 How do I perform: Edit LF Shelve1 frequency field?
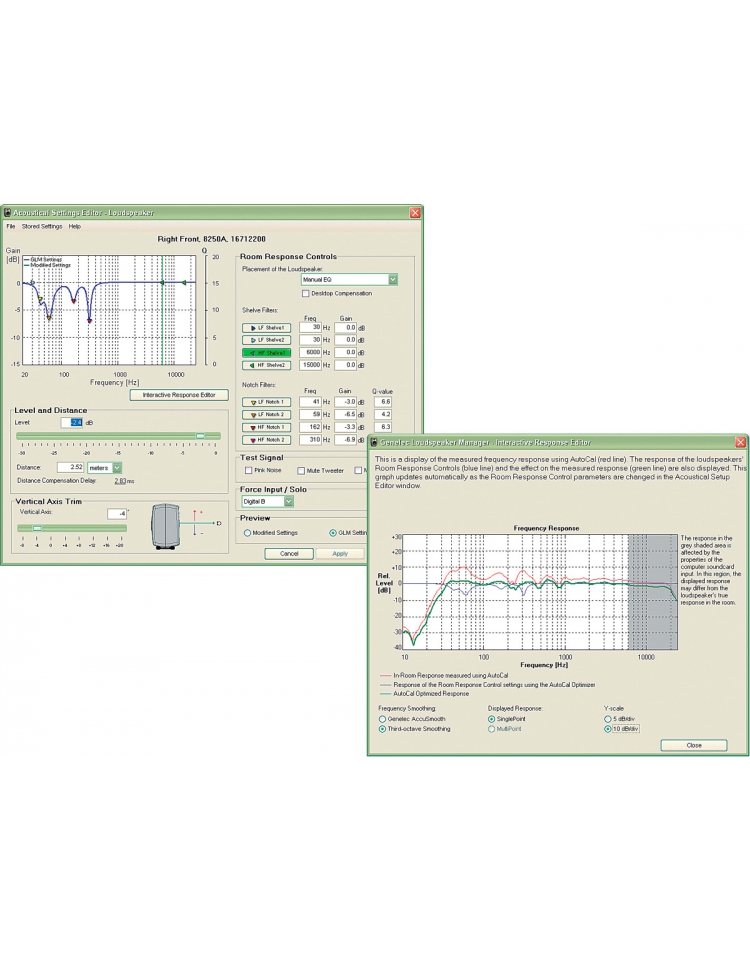pos(311,328)
